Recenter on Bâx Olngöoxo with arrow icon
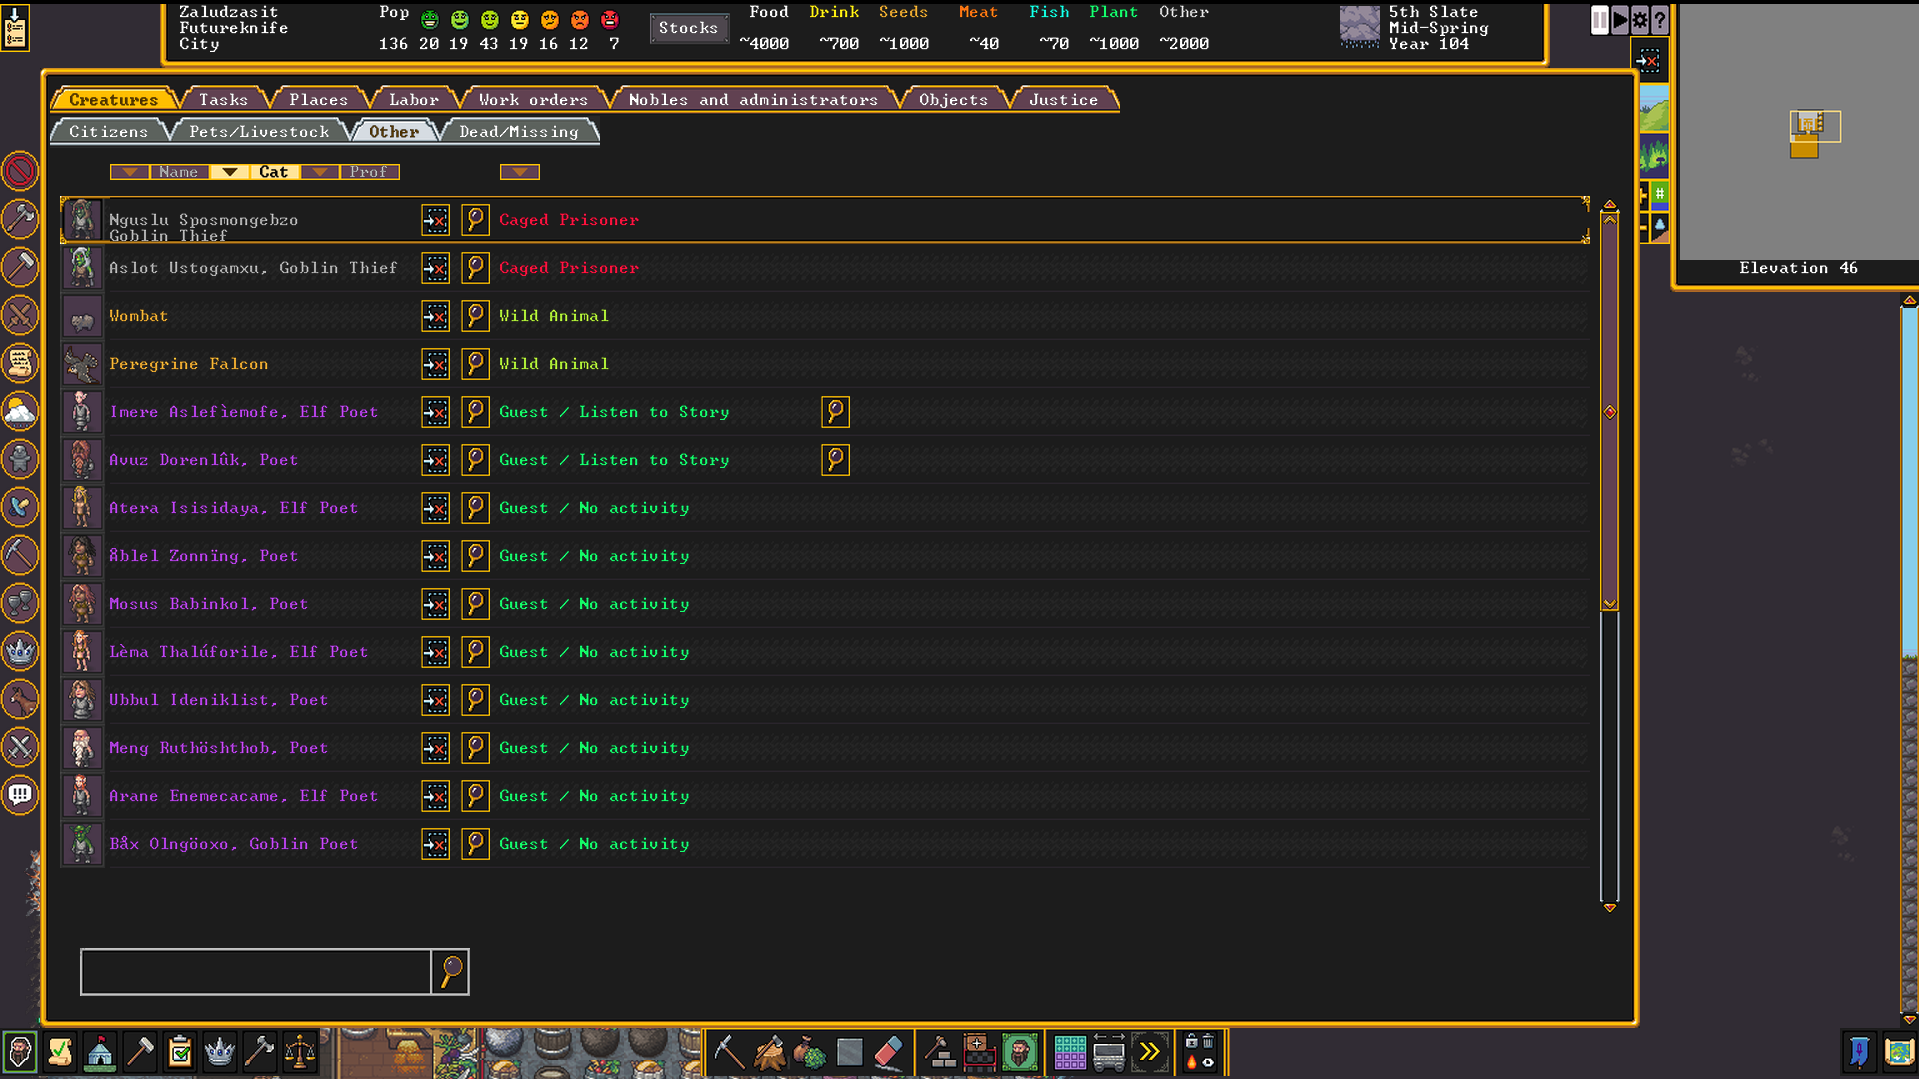 435,844
